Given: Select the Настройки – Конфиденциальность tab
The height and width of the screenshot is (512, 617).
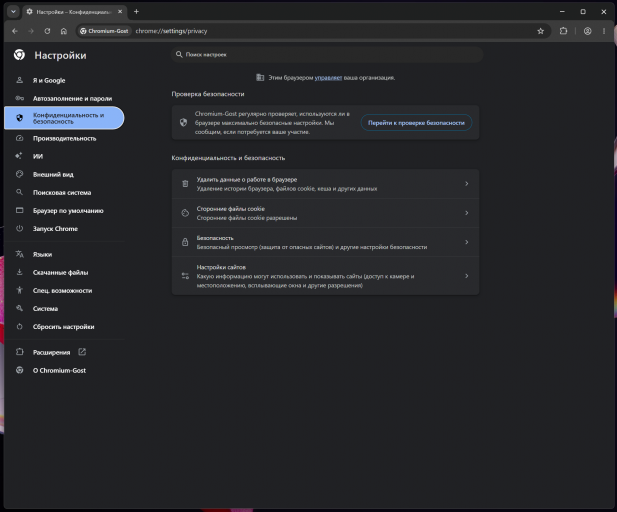Looking at the screenshot, I should [x=74, y=12].
